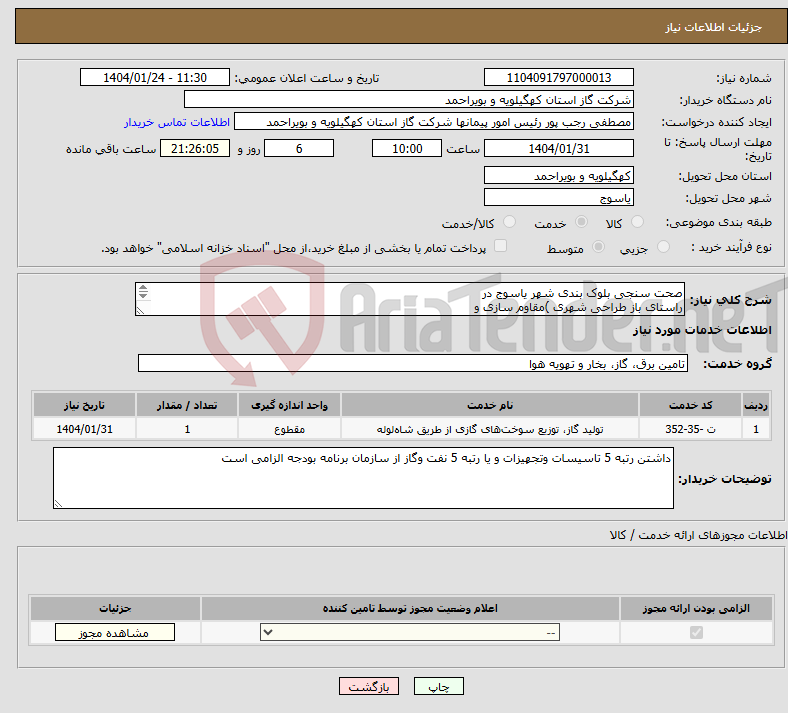
Task: Click the announcement date field 1404/01/24 - 11:30
Action: click(x=155, y=77)
